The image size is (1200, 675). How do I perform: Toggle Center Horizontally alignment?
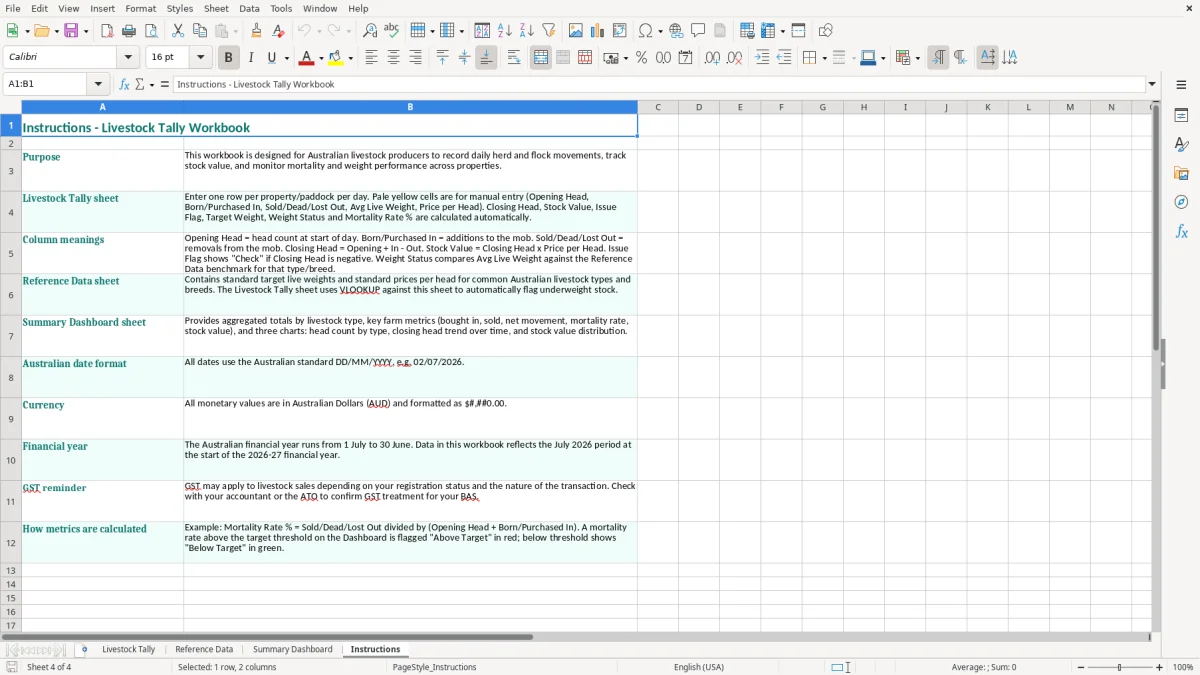pyautogui.click(x=393, y=58)
